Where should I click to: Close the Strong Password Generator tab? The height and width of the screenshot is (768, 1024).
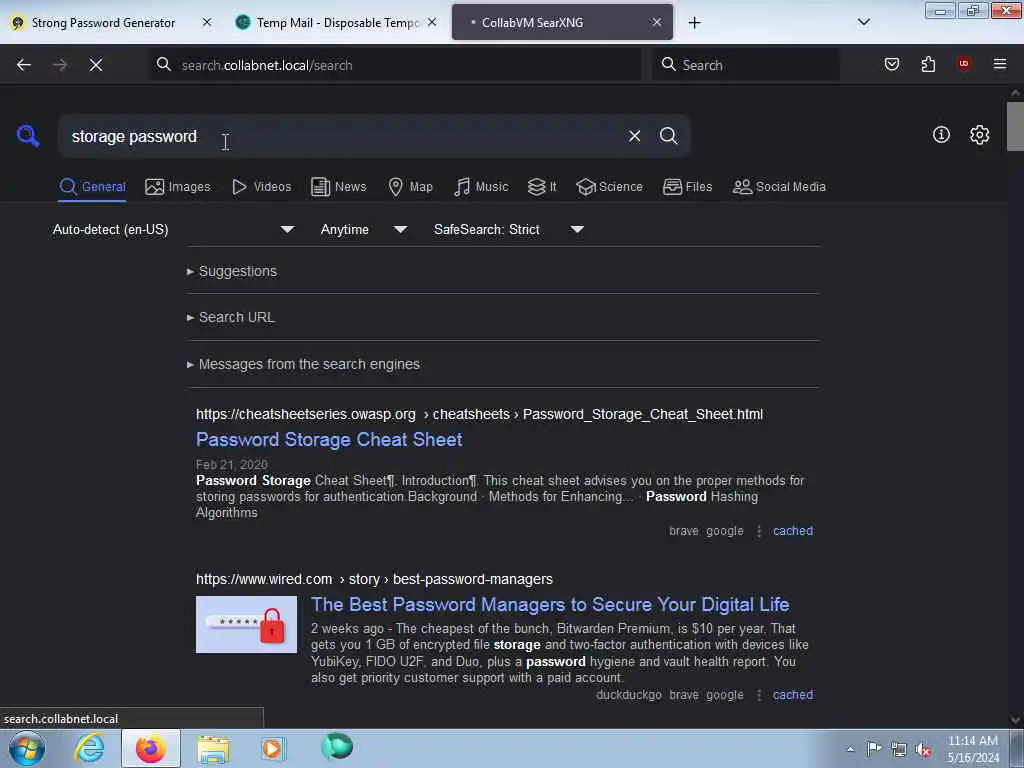tap(207, 22)
